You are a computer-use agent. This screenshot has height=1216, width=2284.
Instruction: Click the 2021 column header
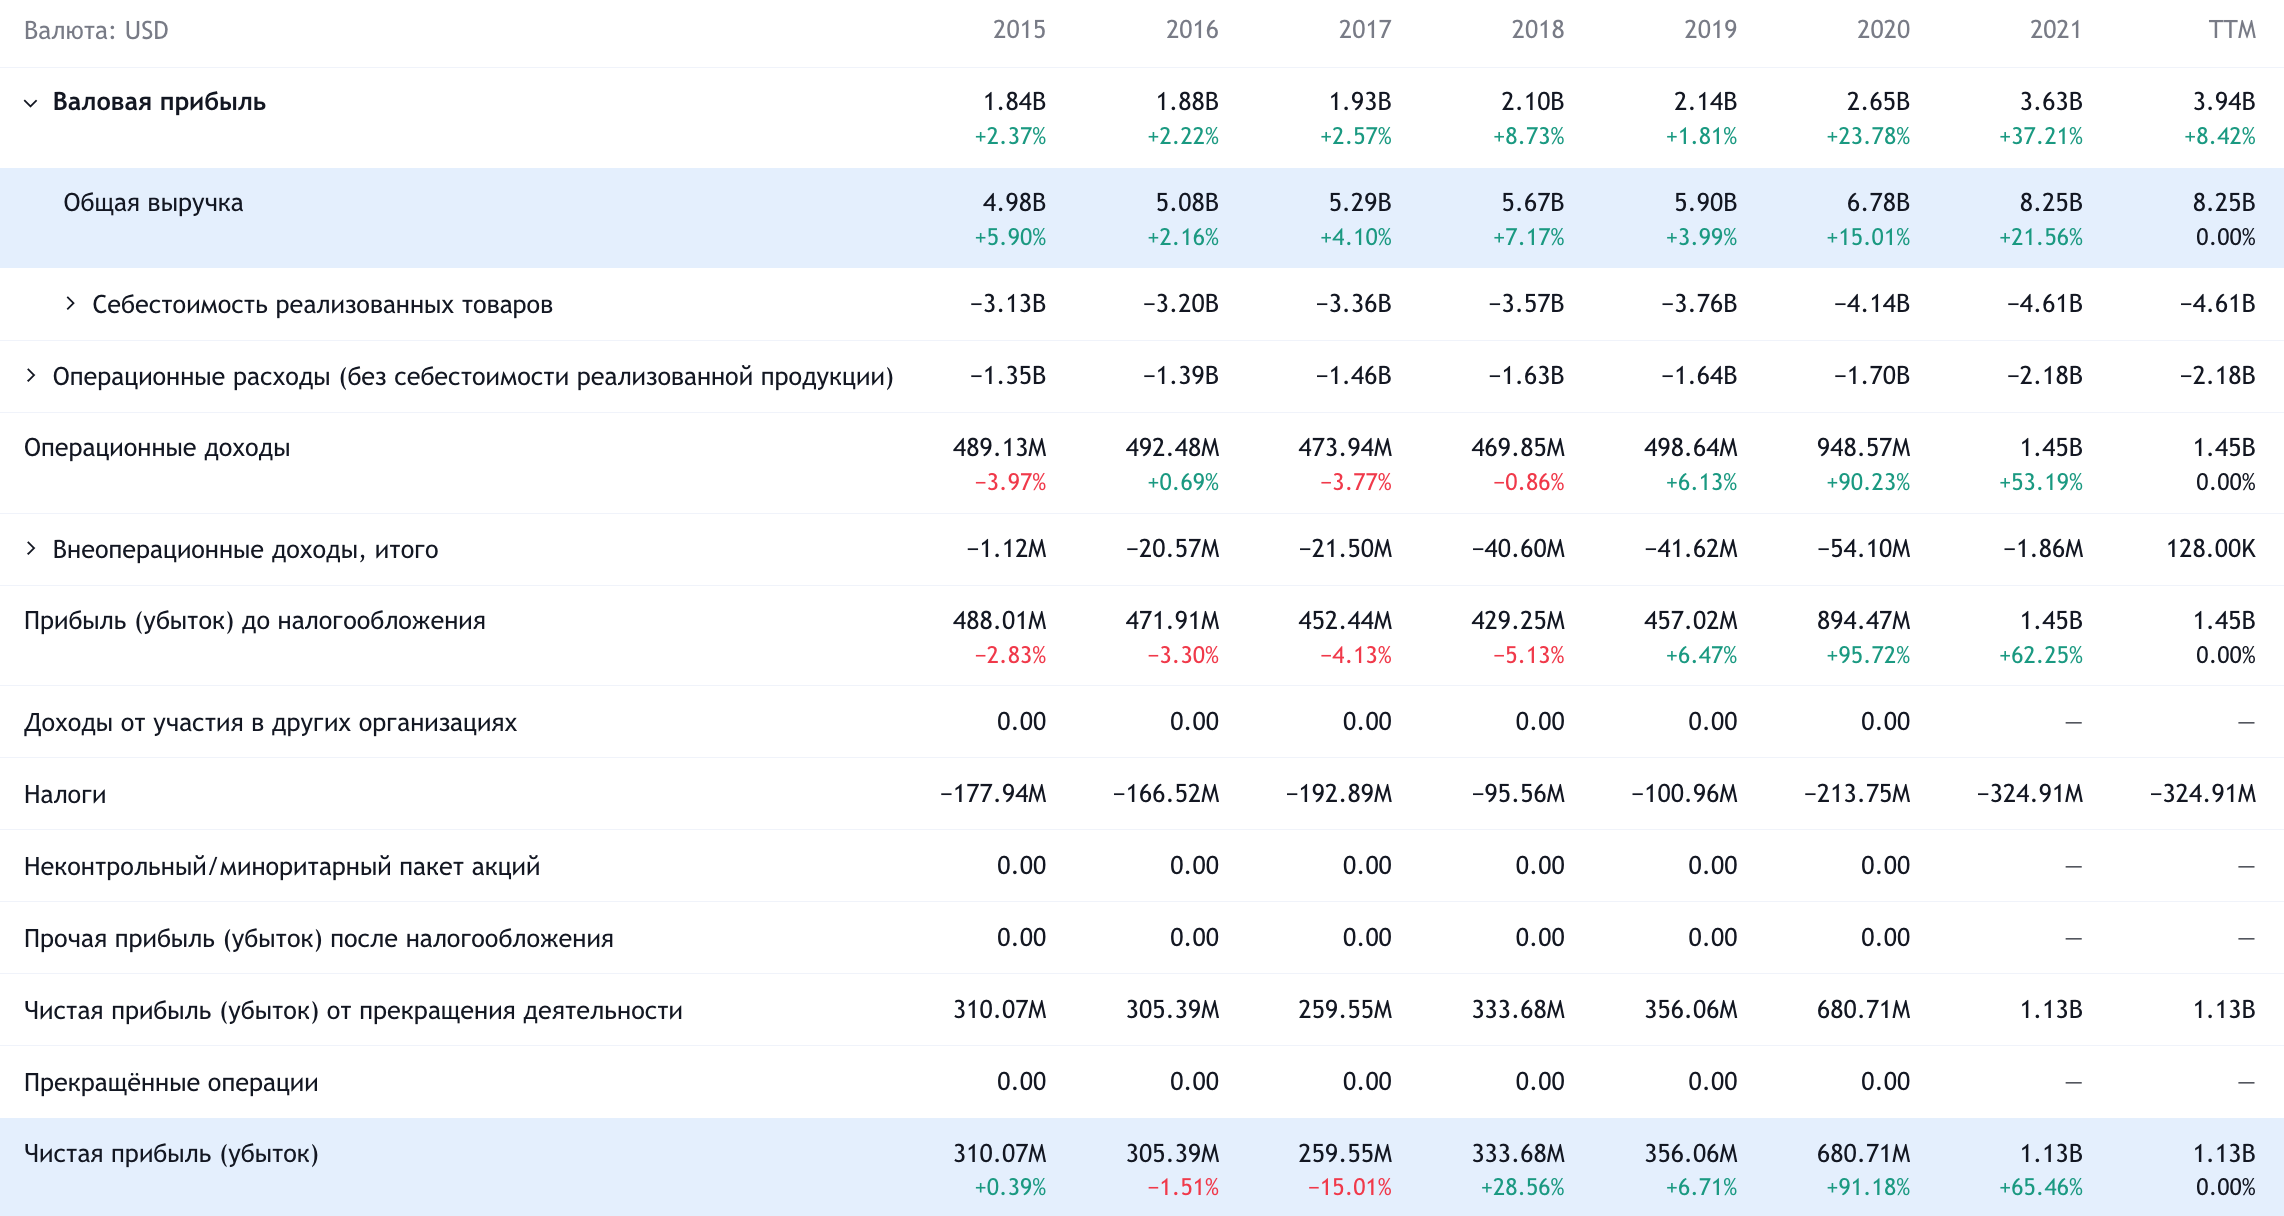[x=2056, y=30]
